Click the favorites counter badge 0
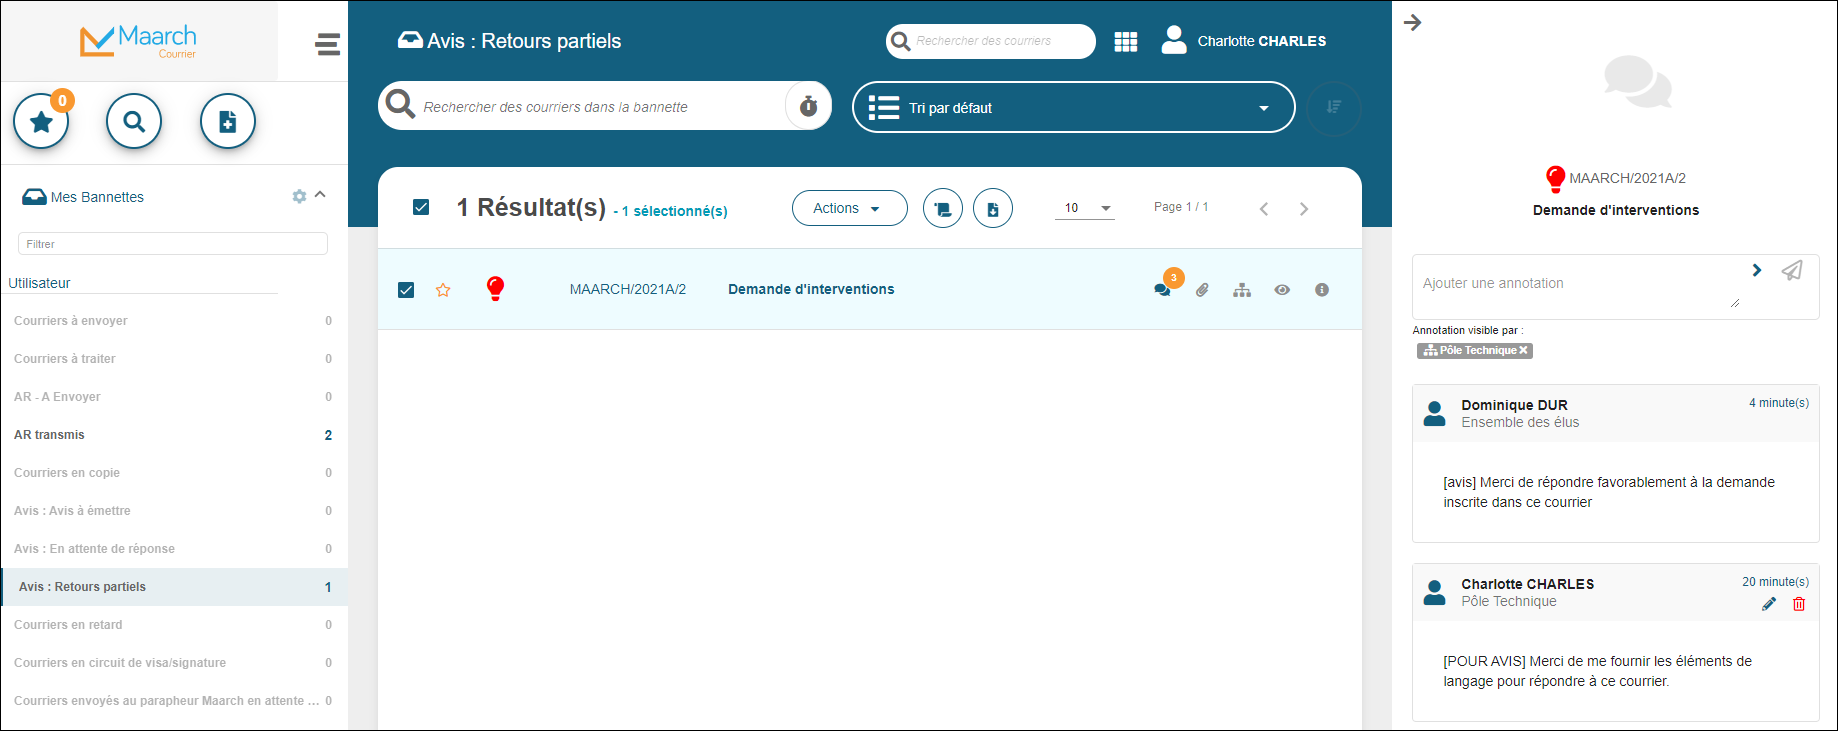The width and height of the screenshot is (1838, 731). 62,100
